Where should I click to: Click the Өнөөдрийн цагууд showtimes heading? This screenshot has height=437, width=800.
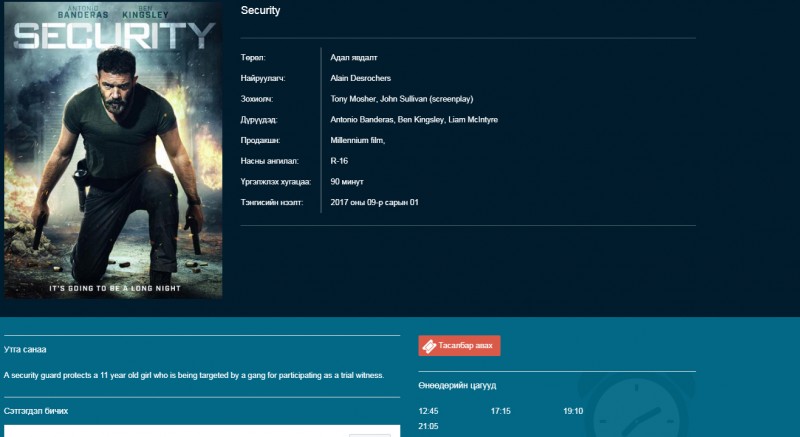pyautogui.click(x=457, y=385)
